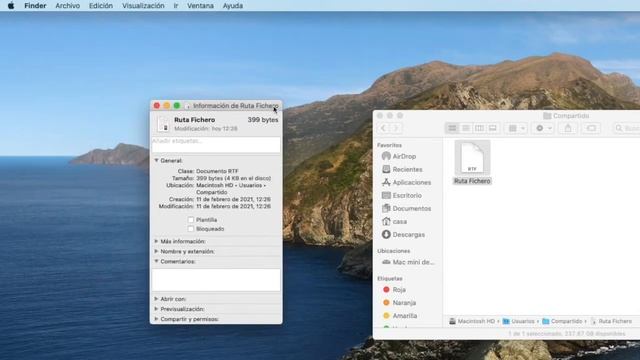
Task: Collapse the General section
Action: click(156, 160)
